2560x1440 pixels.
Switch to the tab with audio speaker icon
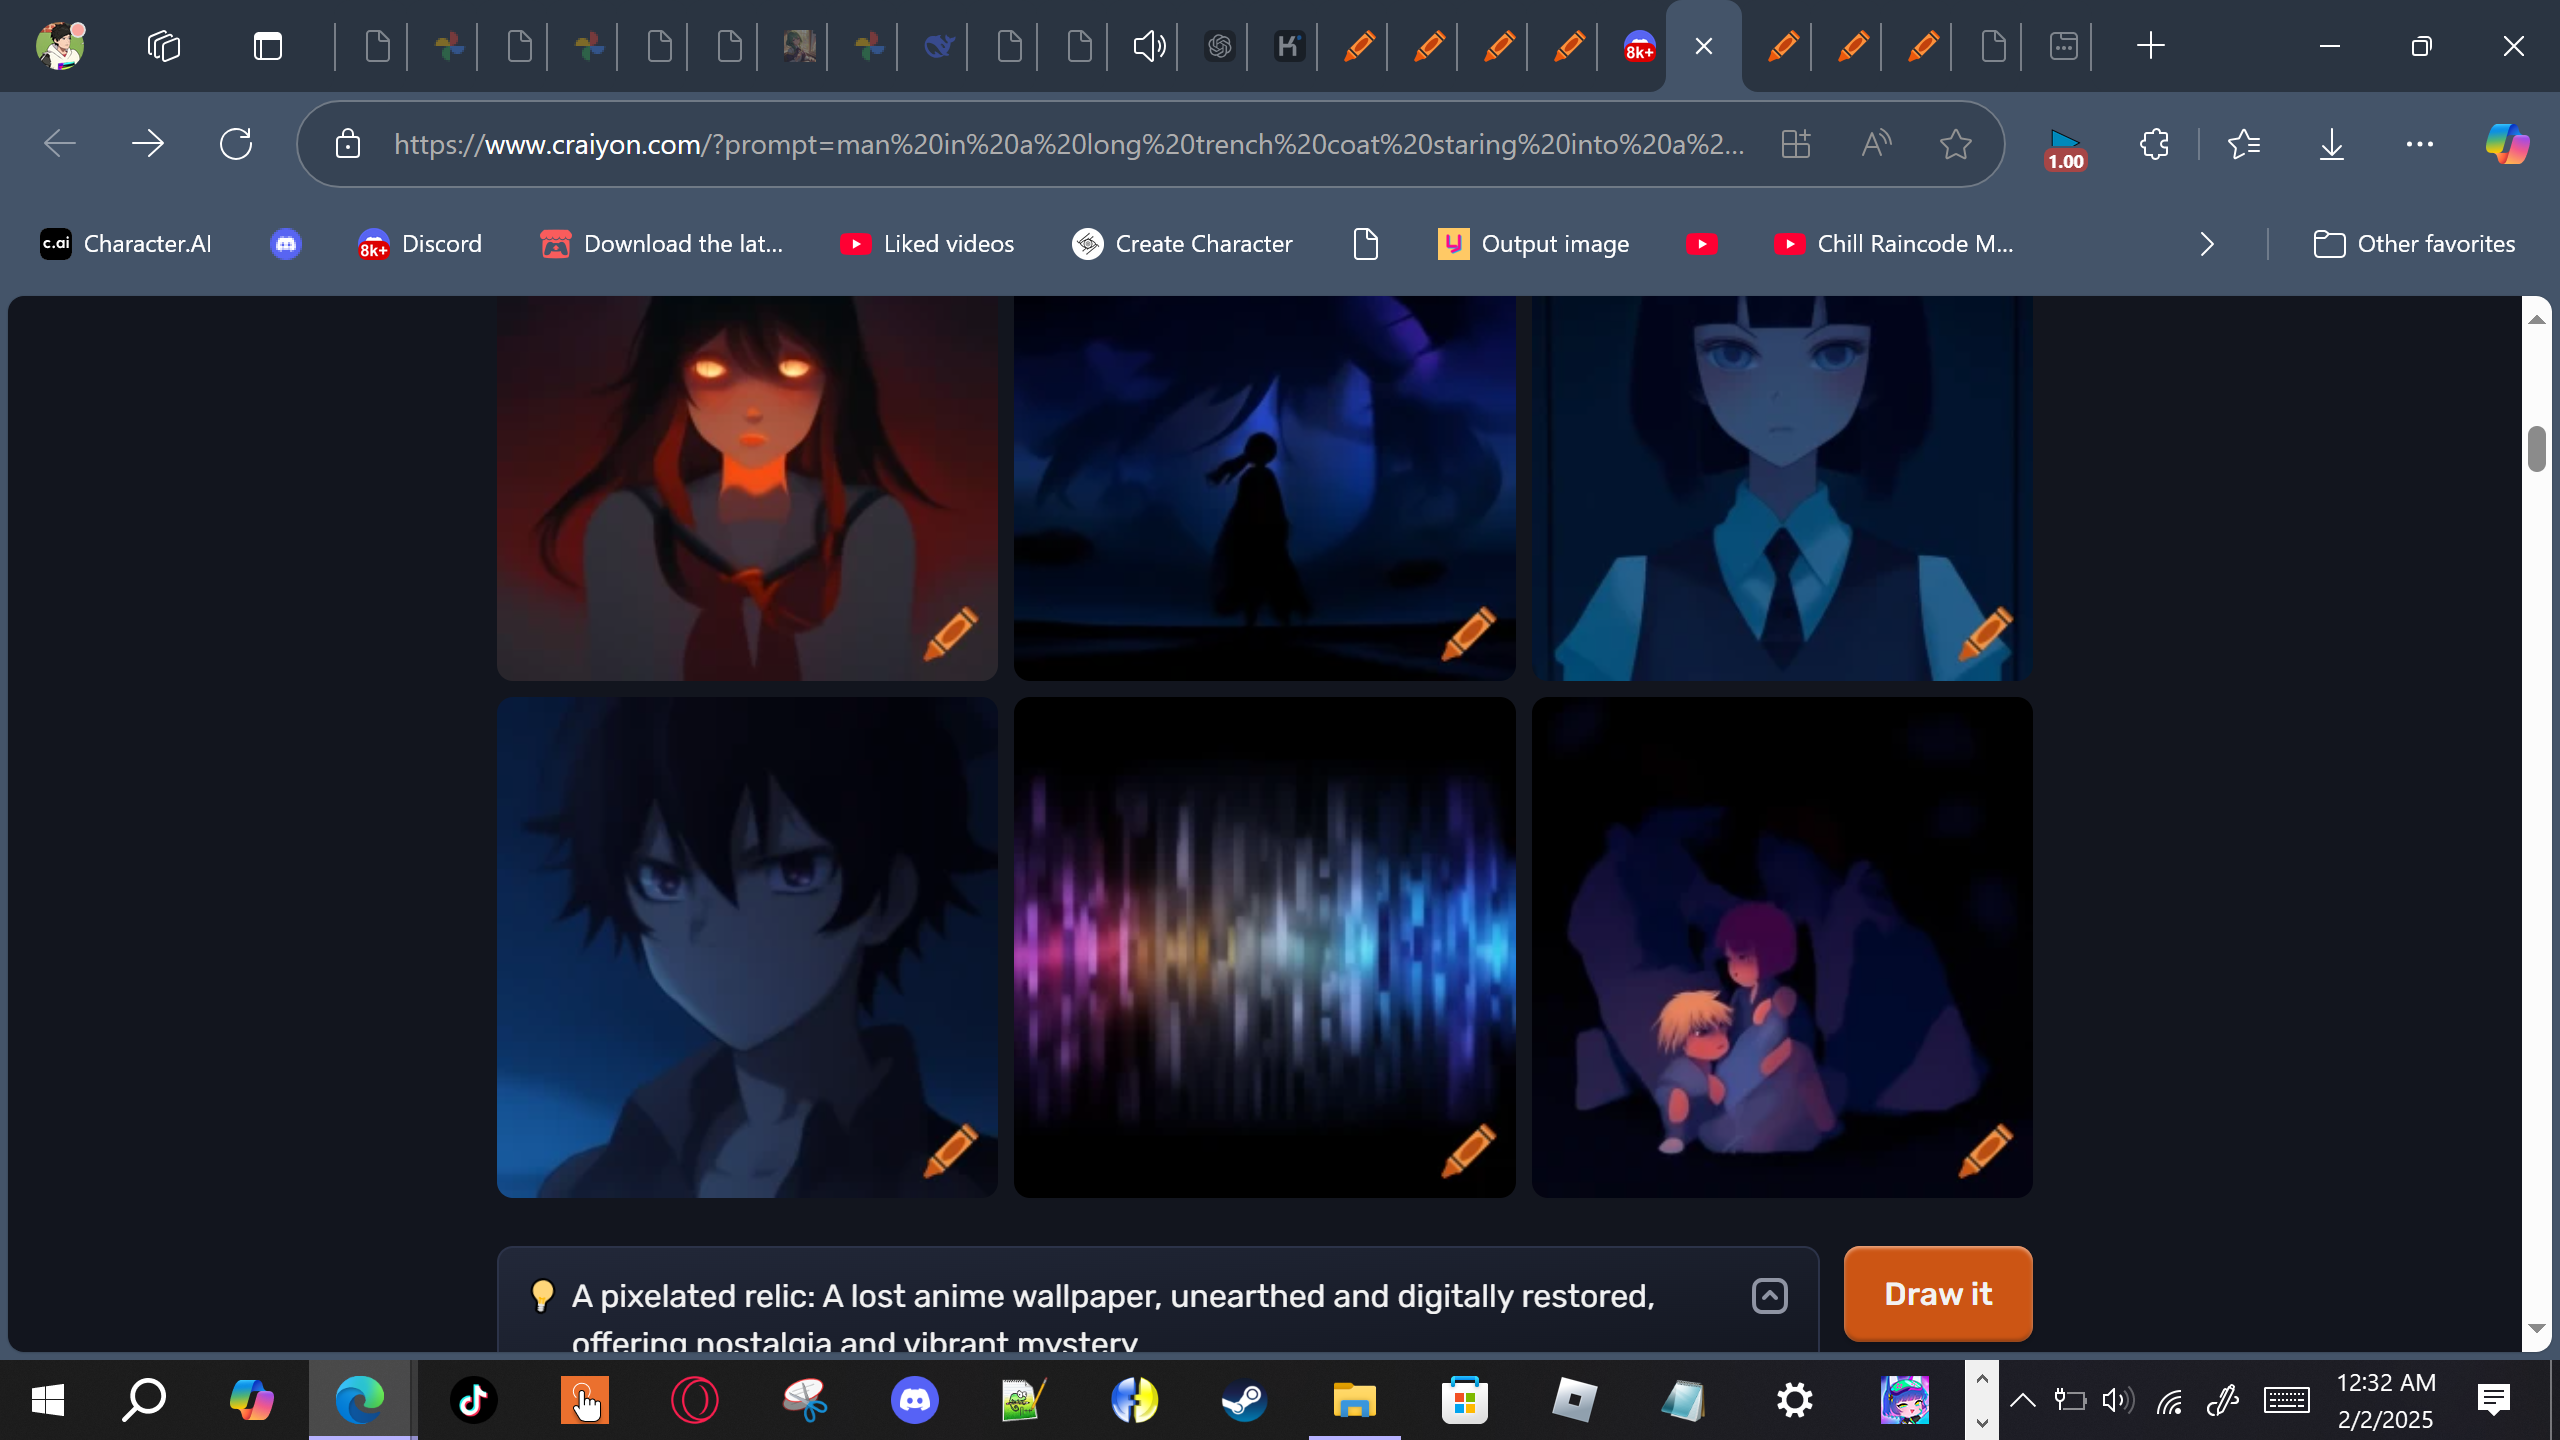click(1148, 46)
